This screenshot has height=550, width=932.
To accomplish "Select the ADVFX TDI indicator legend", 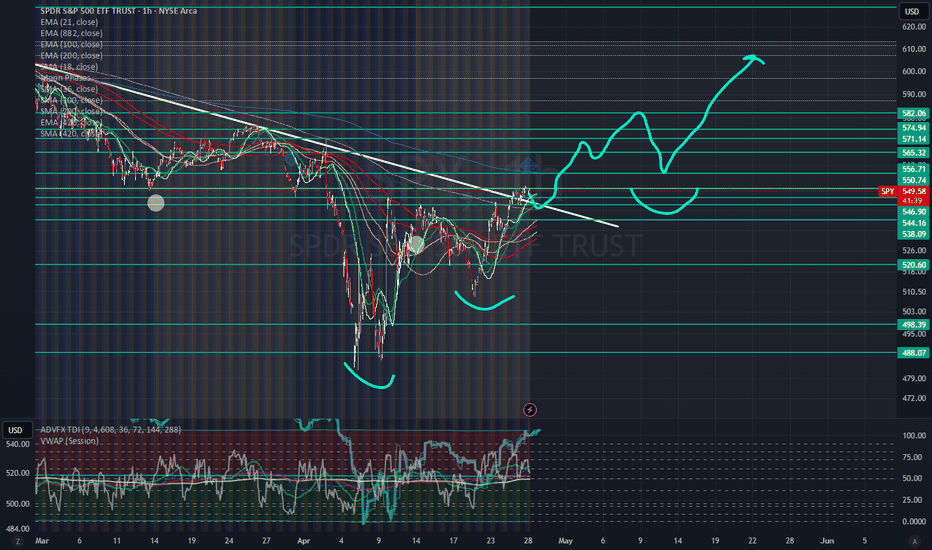I will tap(111, 429).
